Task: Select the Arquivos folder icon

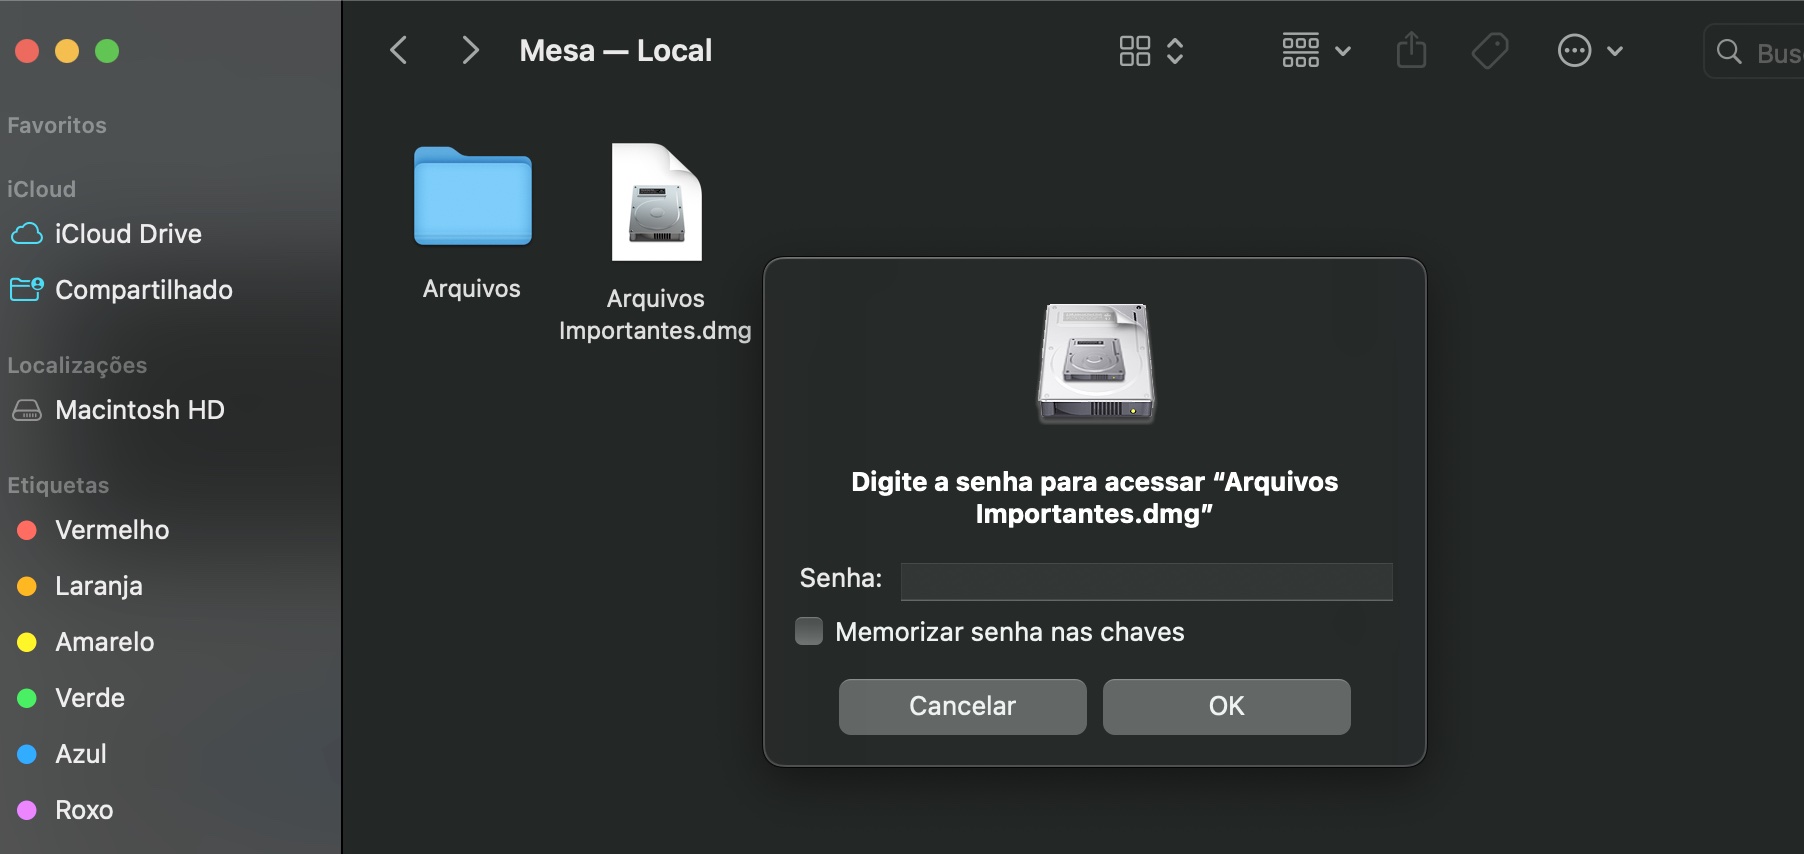Action: pyautogui.click(x=473, y=196)
